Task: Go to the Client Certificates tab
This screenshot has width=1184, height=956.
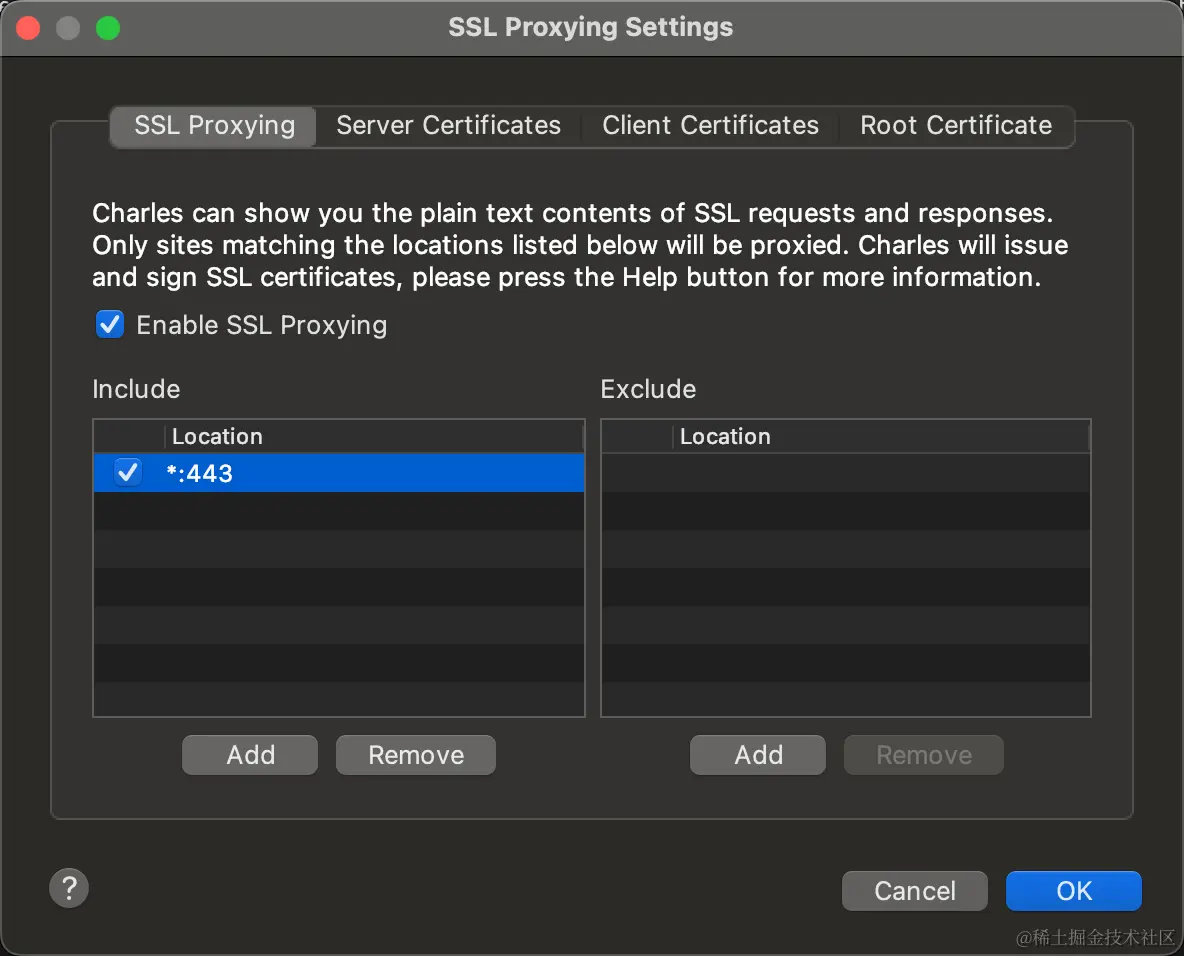Action: pos(710,125)
